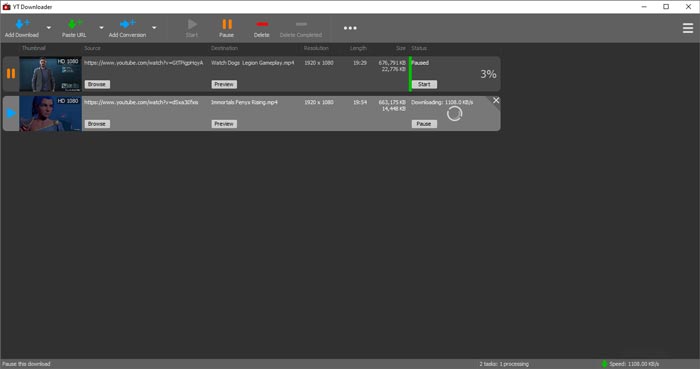Click the Paused status text
This screenshot has height=369, width=700.
(420, 63)
